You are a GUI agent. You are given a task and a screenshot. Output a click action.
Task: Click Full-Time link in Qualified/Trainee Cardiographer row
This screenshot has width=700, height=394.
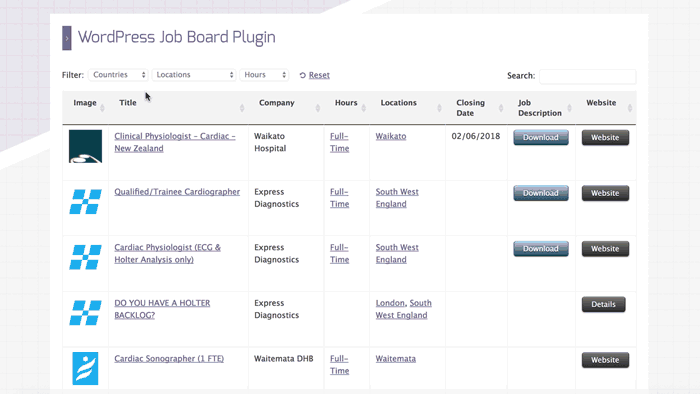(x=339, y=198)
